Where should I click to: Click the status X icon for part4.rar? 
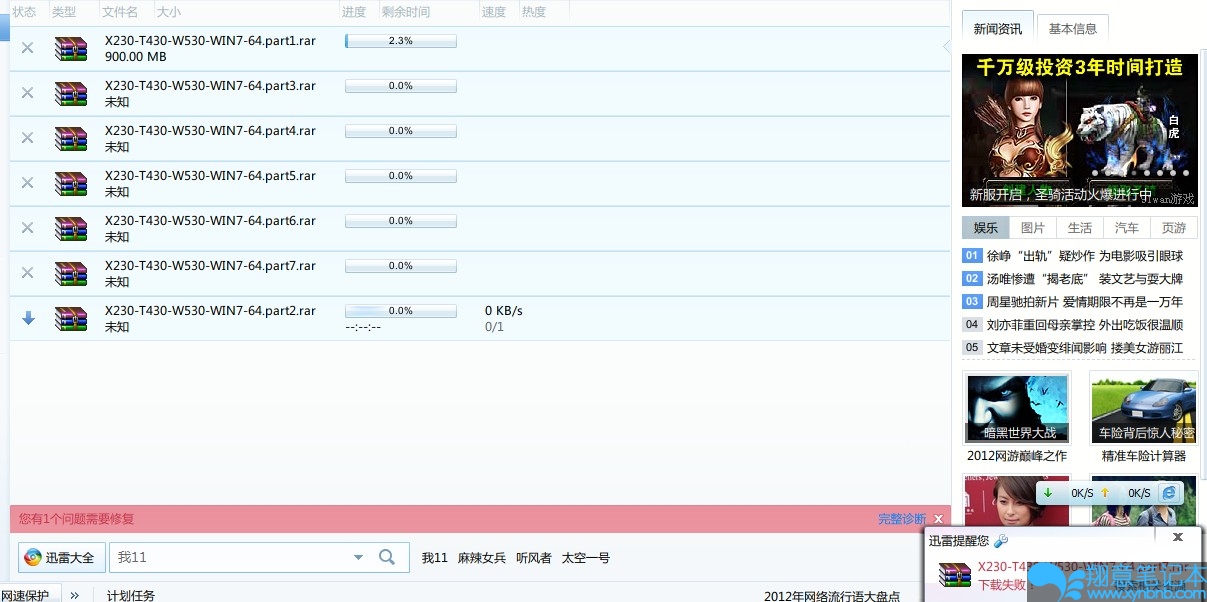click(x=27, y=138)
